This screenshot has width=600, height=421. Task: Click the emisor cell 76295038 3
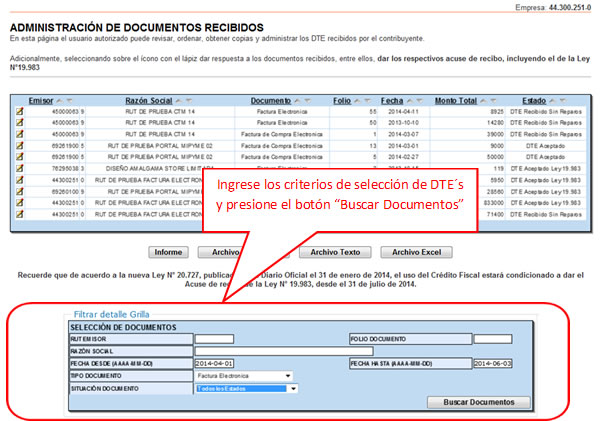(68, 168)
